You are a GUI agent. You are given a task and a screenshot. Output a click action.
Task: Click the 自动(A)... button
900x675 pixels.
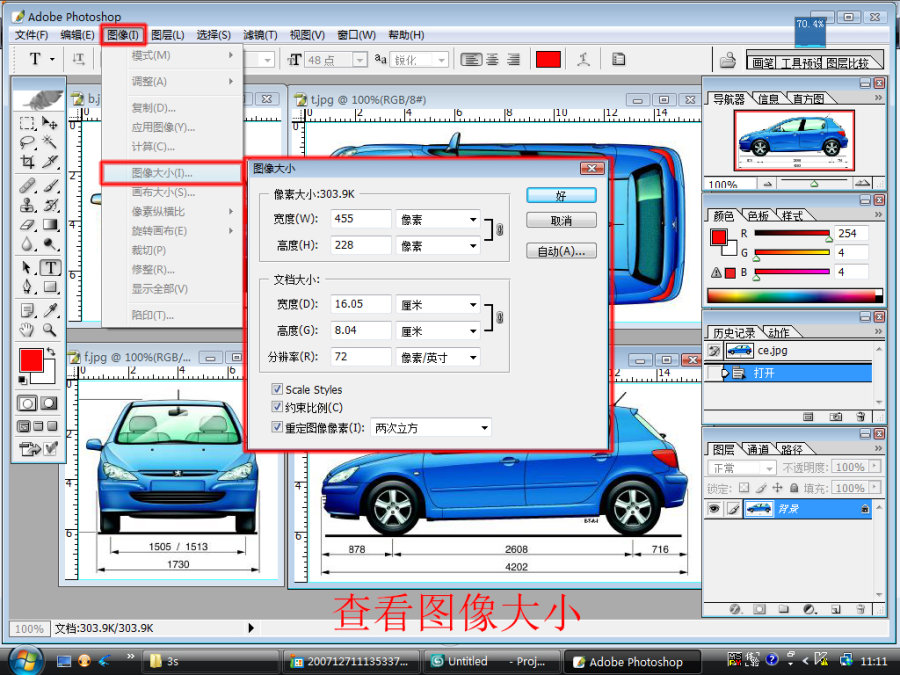(561, 251)
